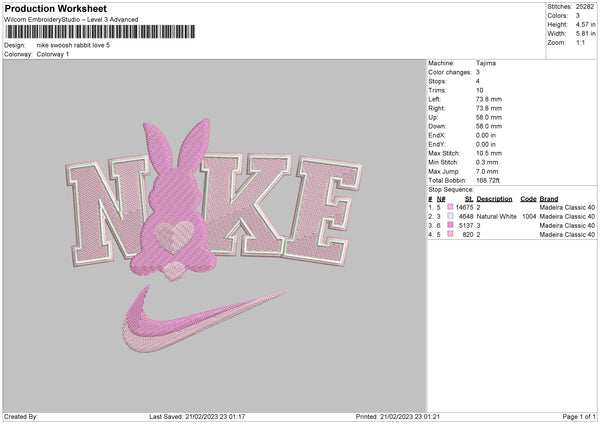Screen dimensions: 600x424
Task: Click the 'Created By:' footer label
Action: (21, 416)
